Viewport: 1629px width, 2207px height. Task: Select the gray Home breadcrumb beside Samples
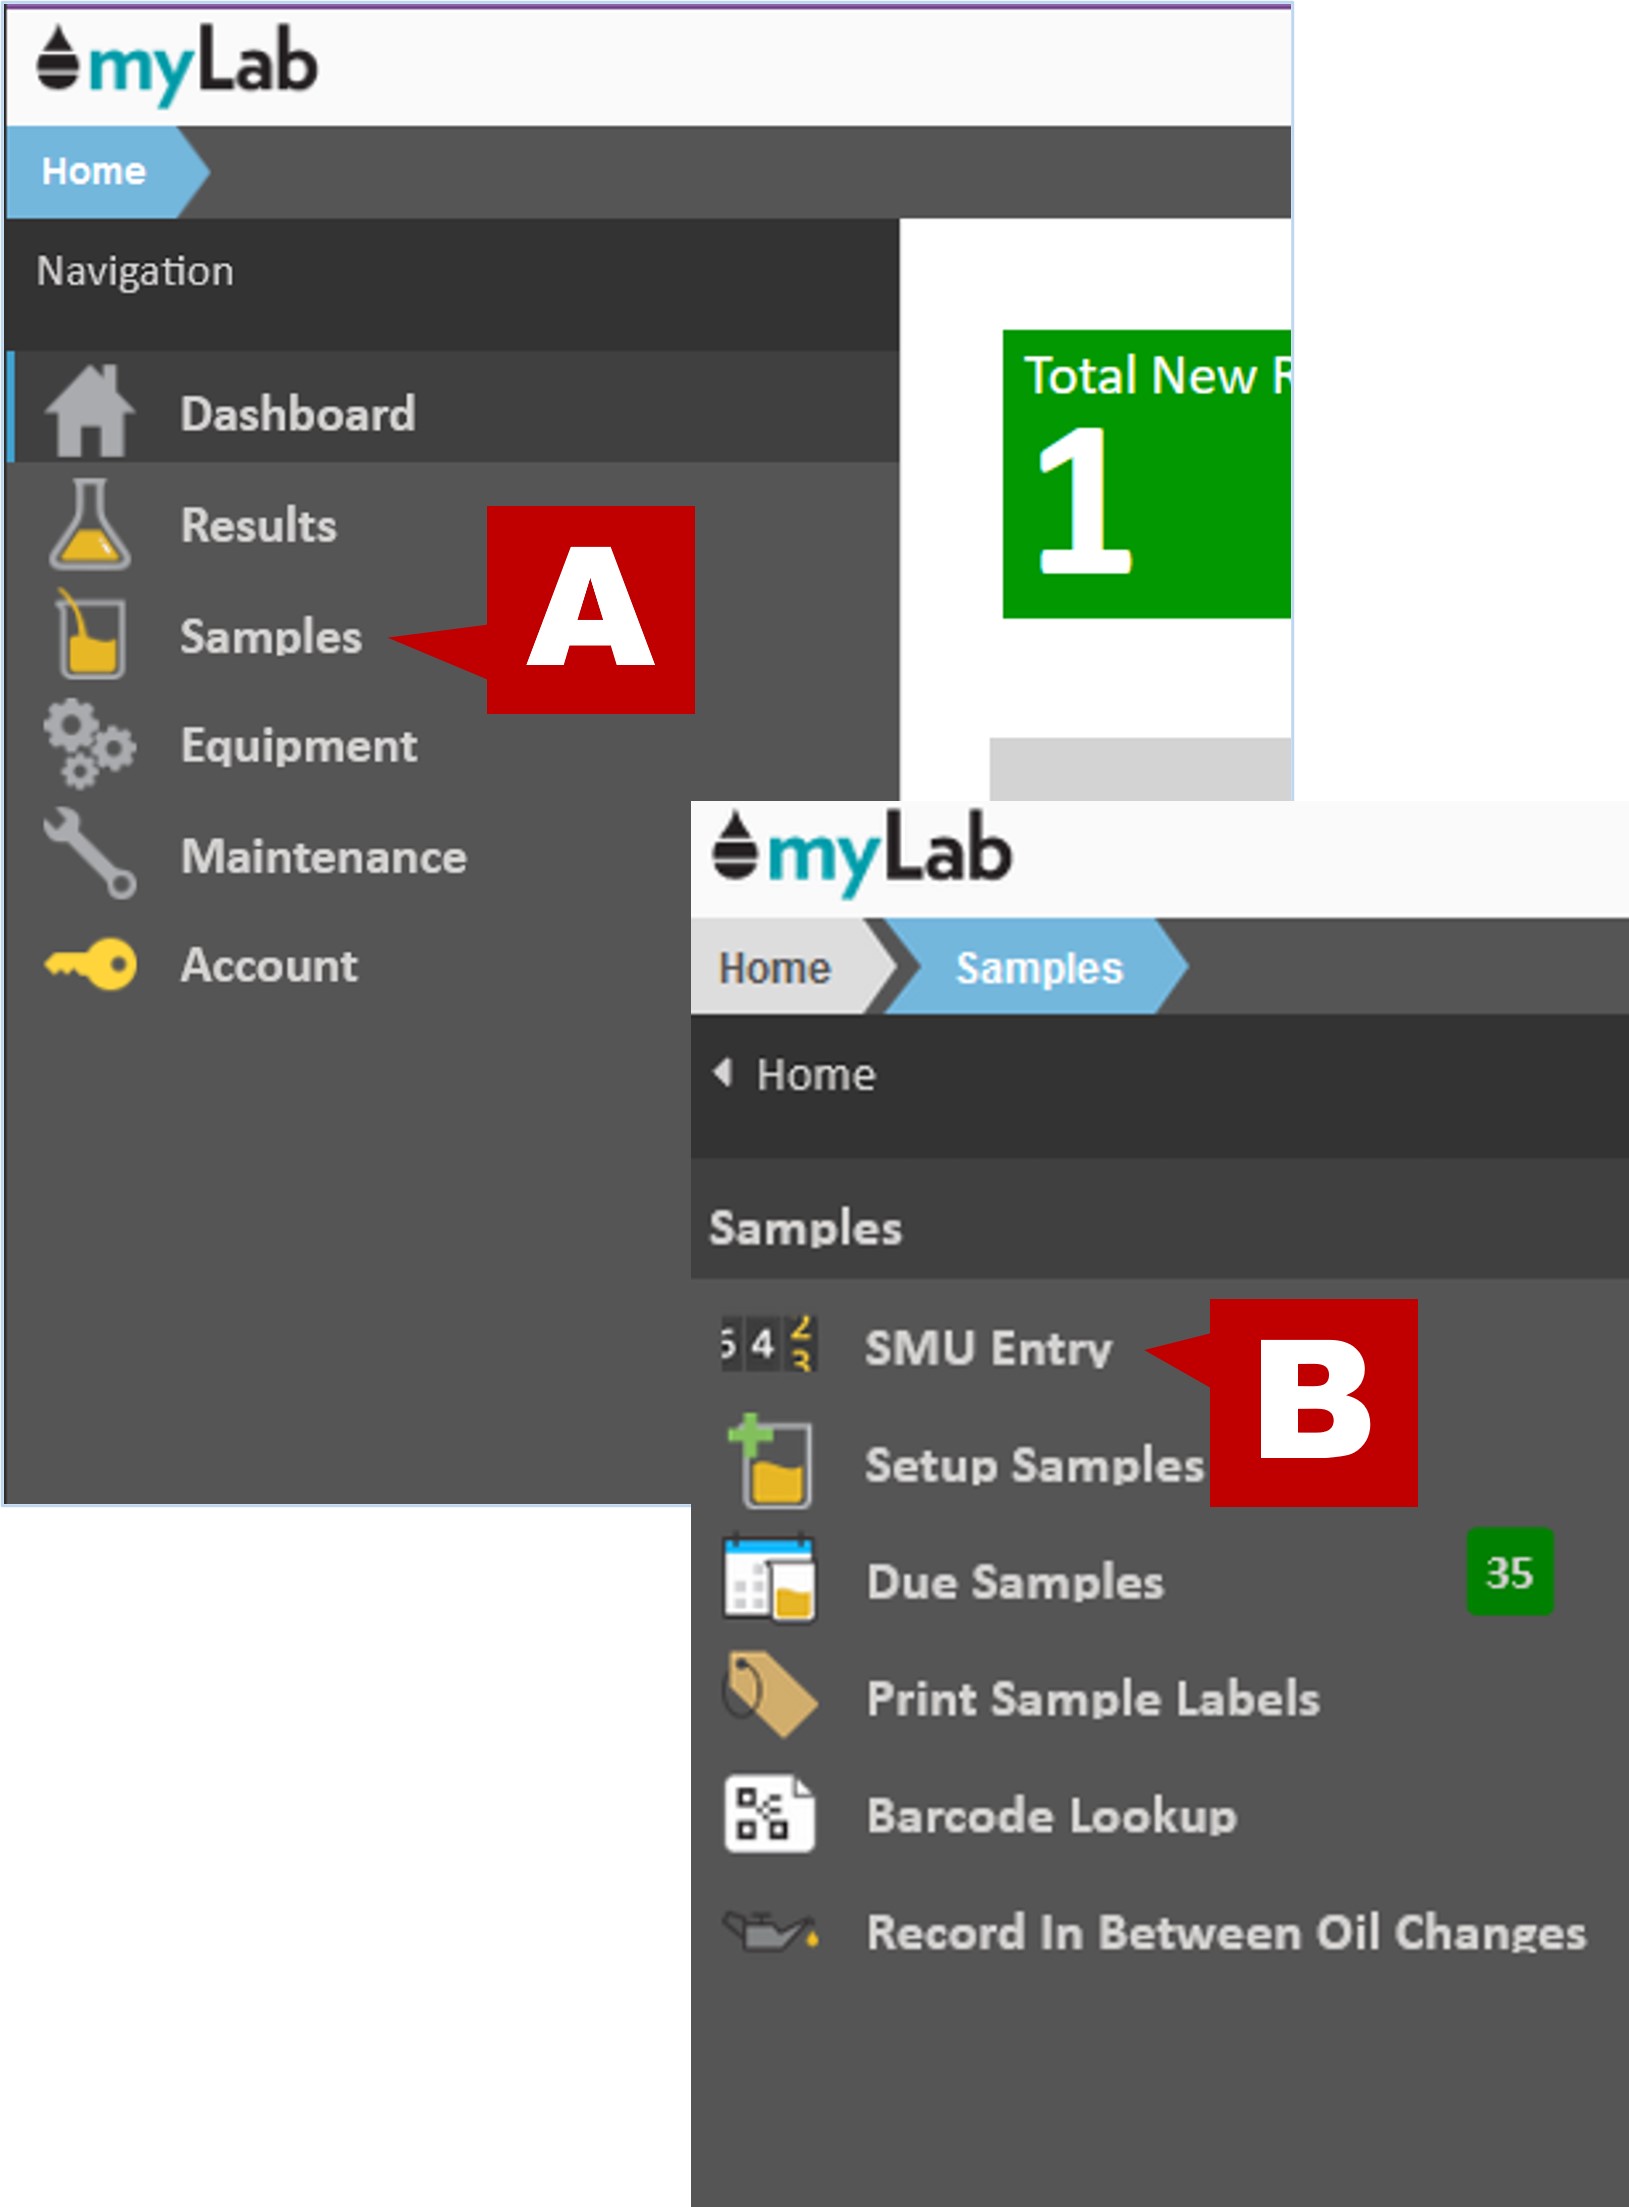click(x=775, y=968)
